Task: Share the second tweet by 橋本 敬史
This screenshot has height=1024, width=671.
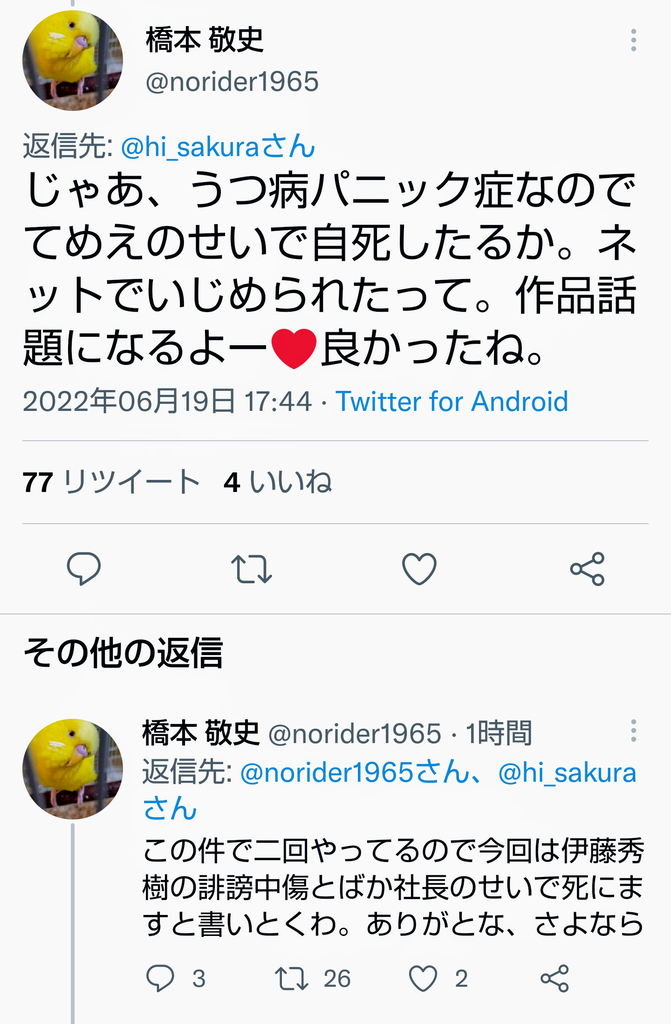Action: [x=555, y=978]
